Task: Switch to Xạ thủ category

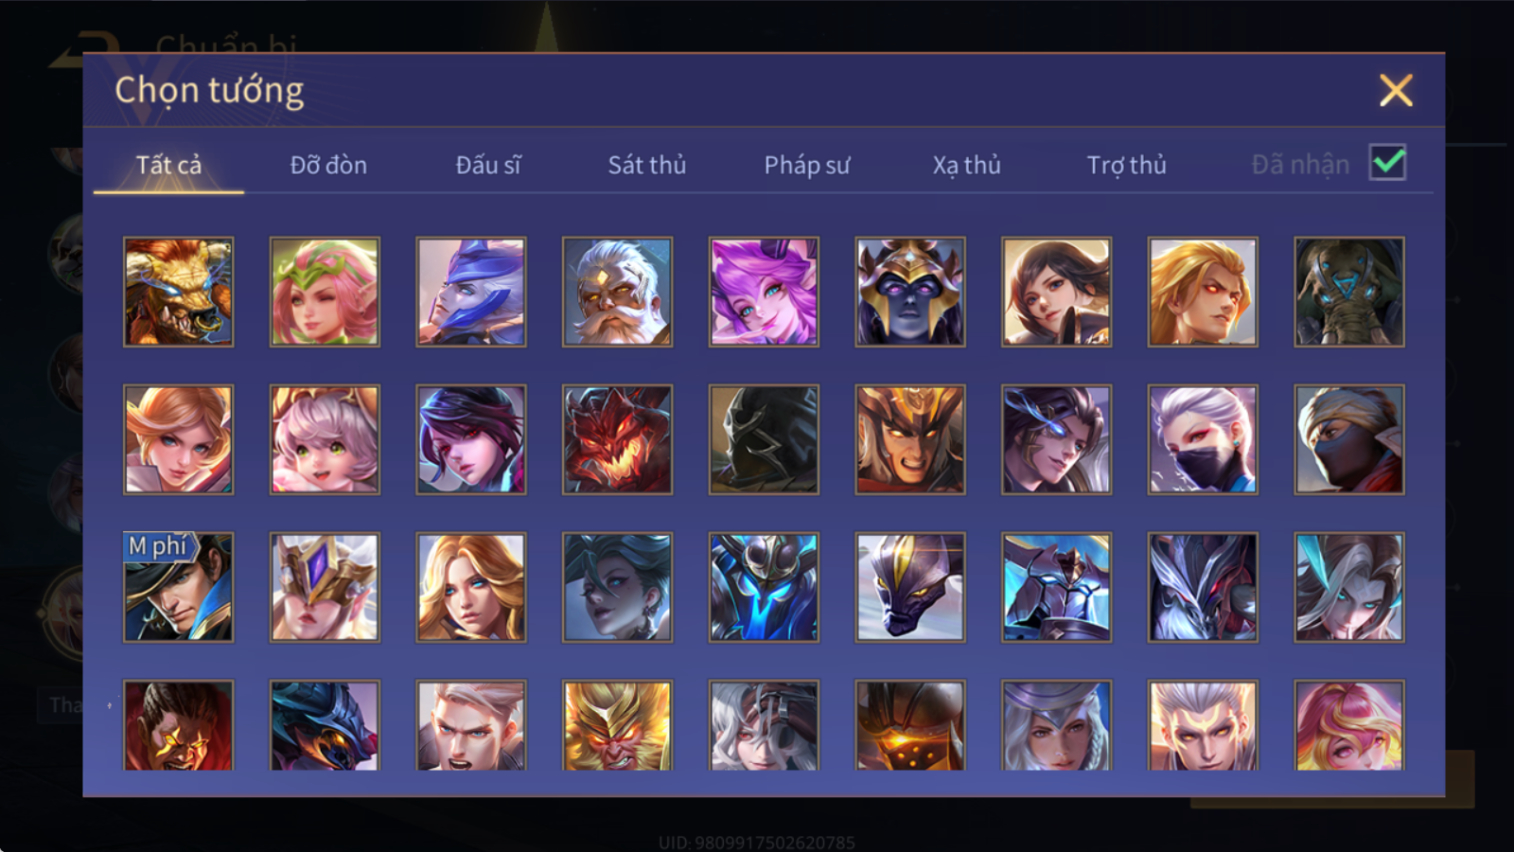Action: pos(967,165)
